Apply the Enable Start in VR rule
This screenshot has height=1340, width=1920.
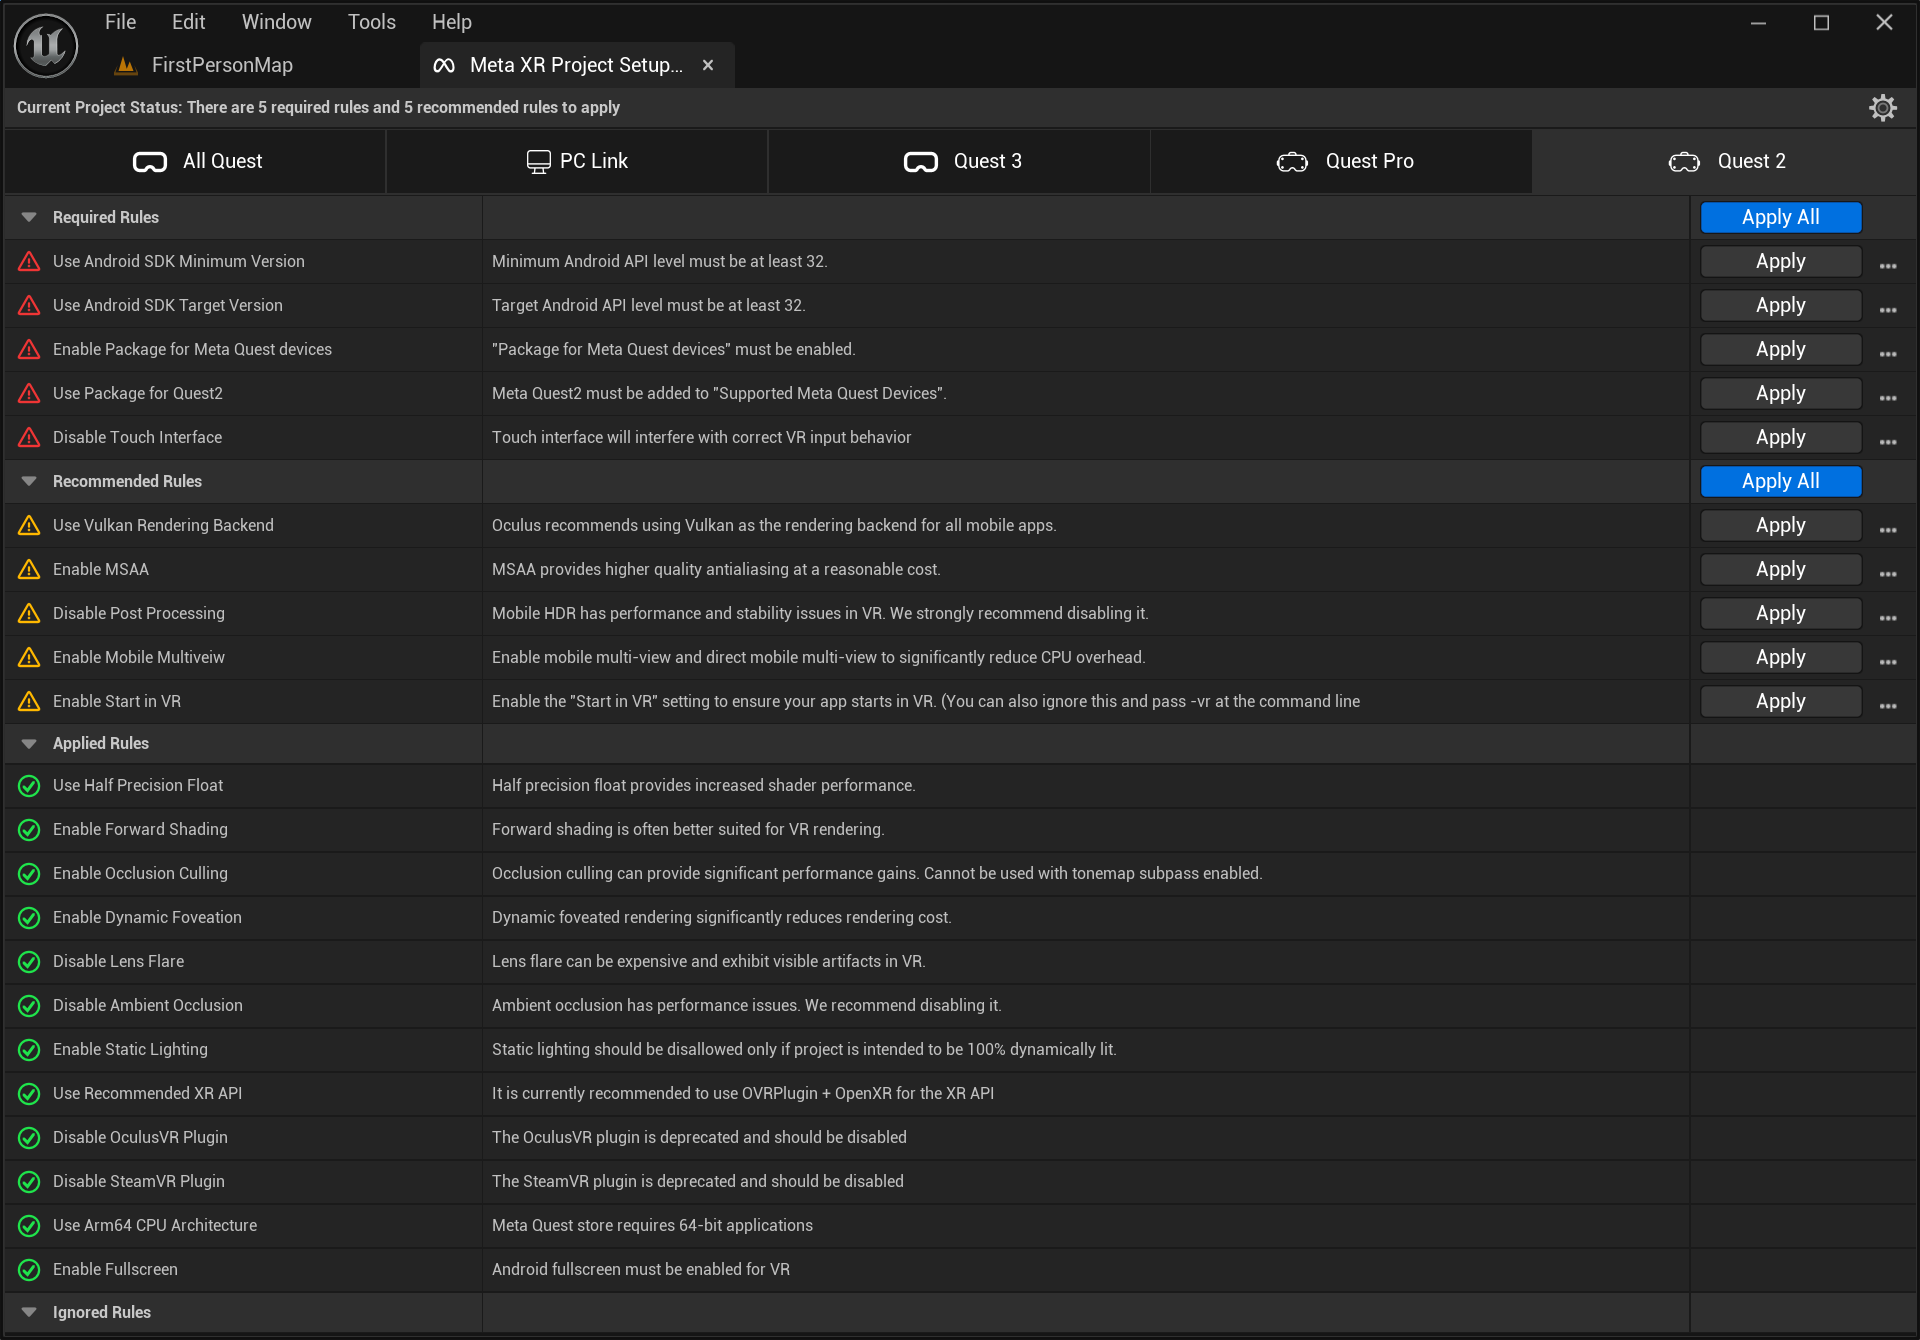coord(1780,701)
